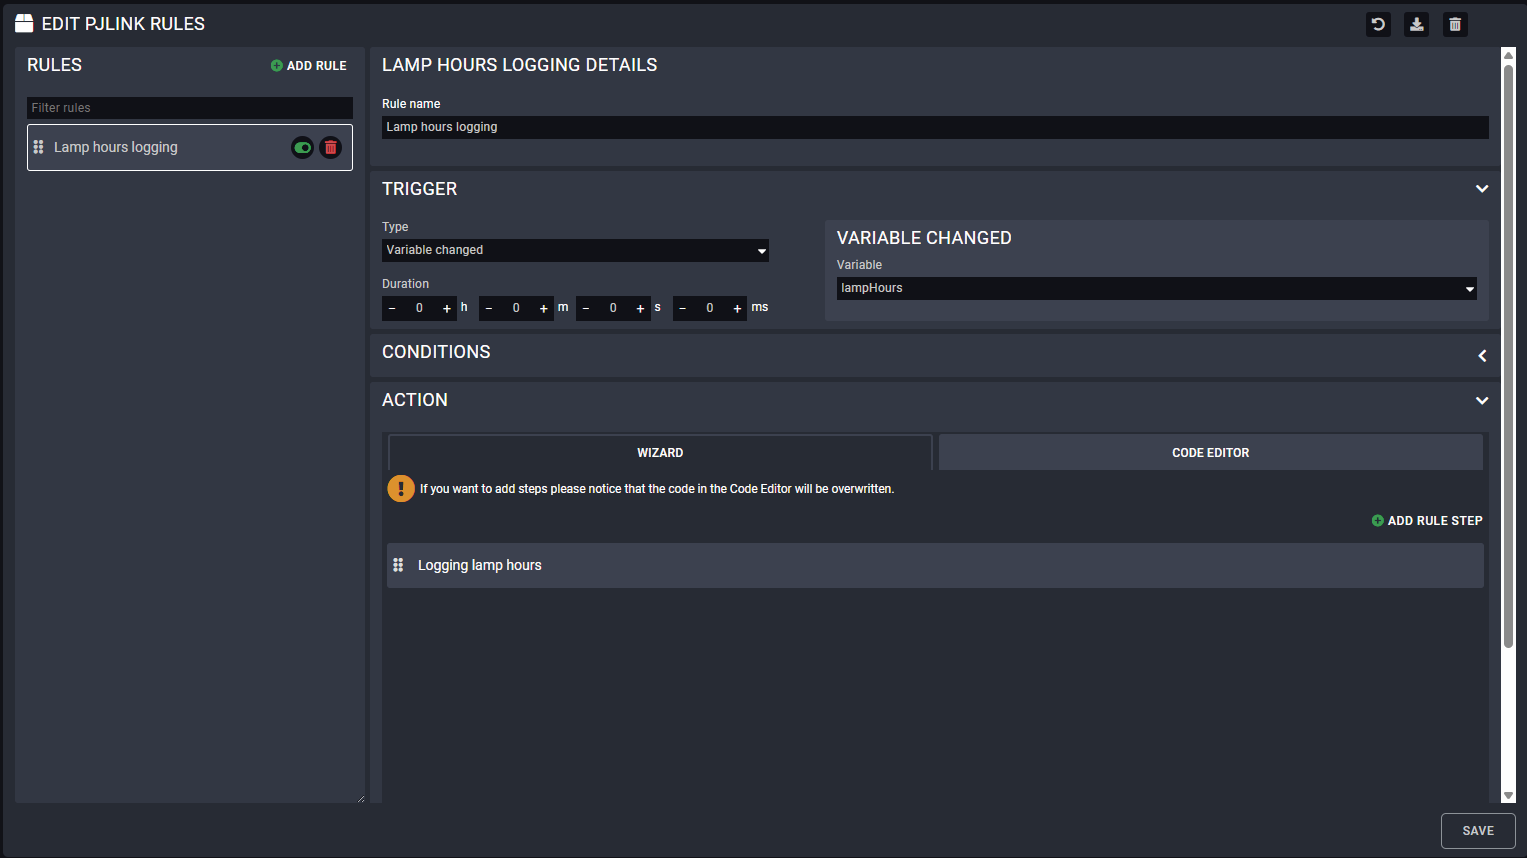Select the Wizard tab

(x=660, y=453)
